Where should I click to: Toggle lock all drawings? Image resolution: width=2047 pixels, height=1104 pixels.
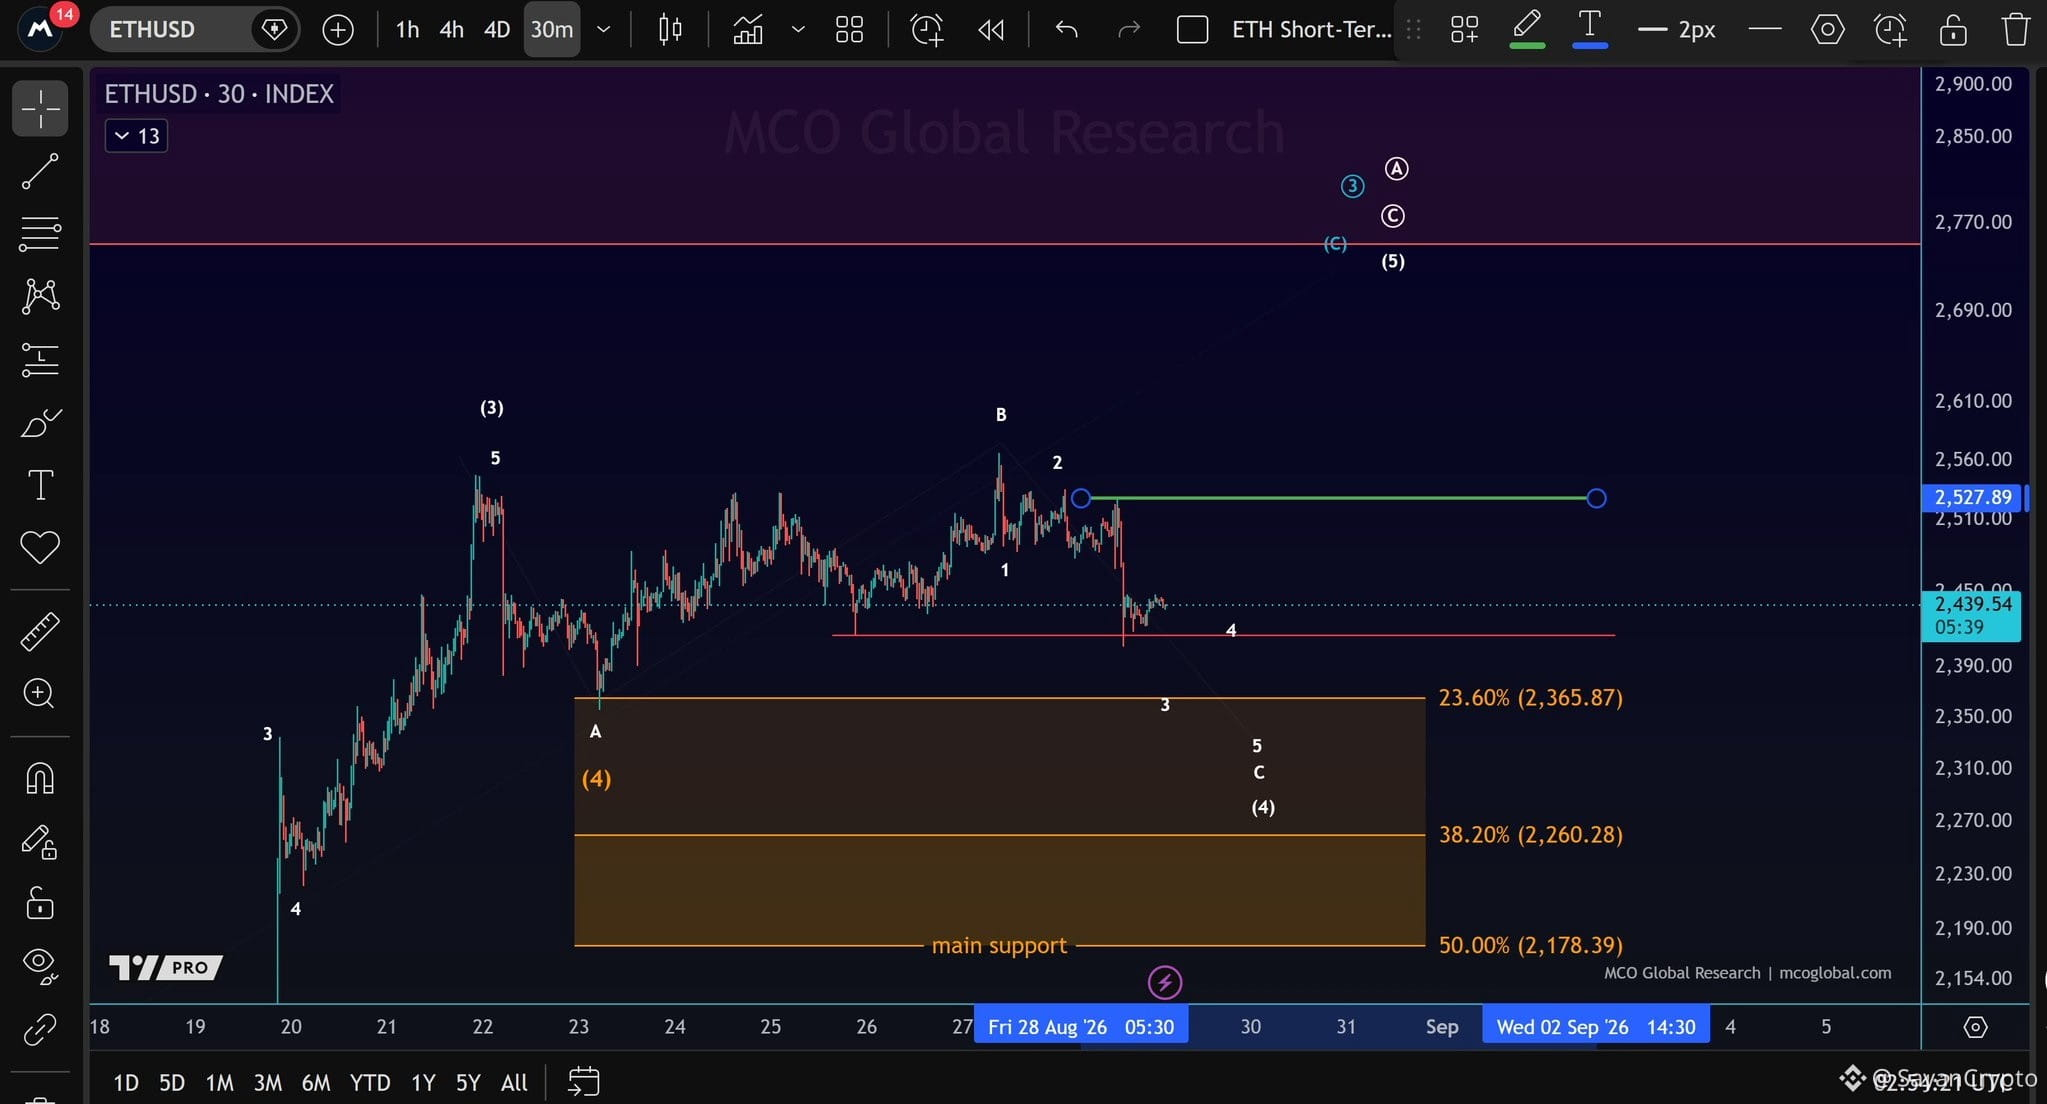click(x=40, y=903)
